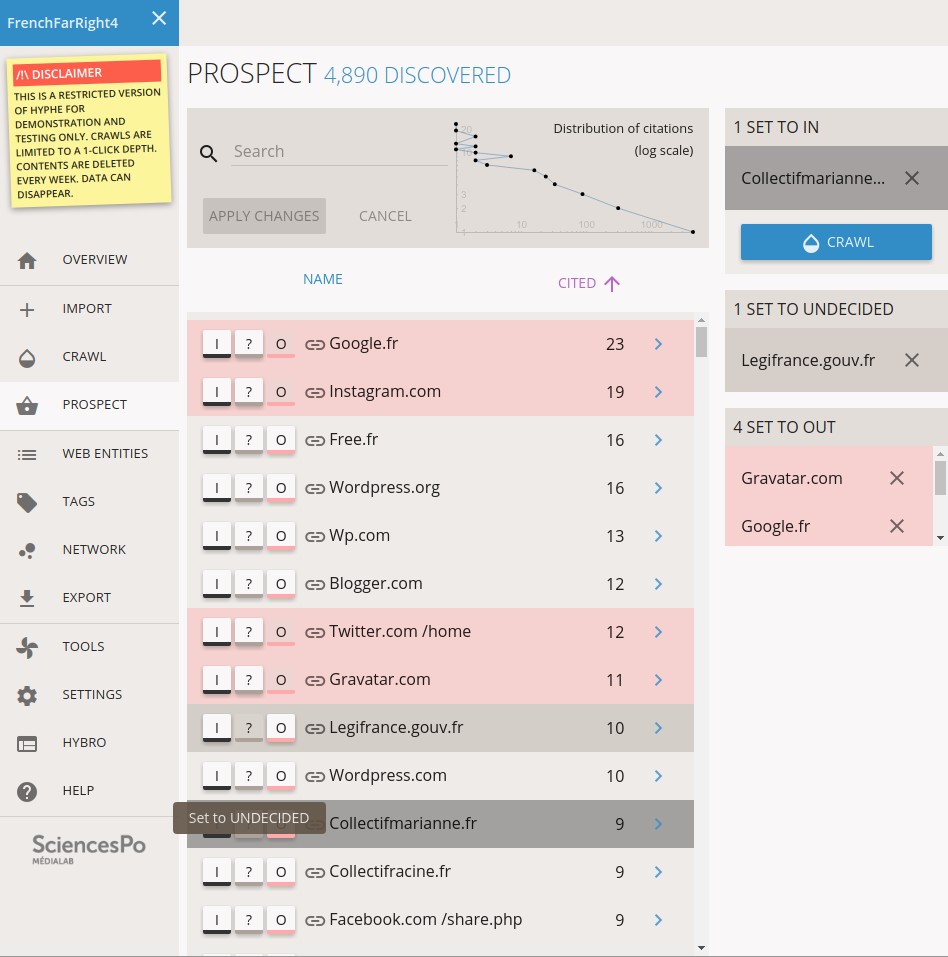This screenshot has height=957, width=948.
Task: Expand details for Free.fr row
Action: (x=658, y=440)
